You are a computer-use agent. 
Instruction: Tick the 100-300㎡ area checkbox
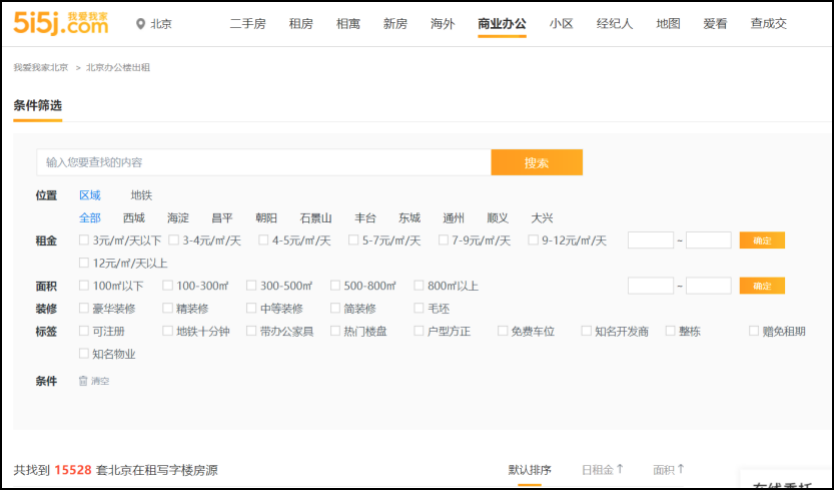click(x=168, y=286)
